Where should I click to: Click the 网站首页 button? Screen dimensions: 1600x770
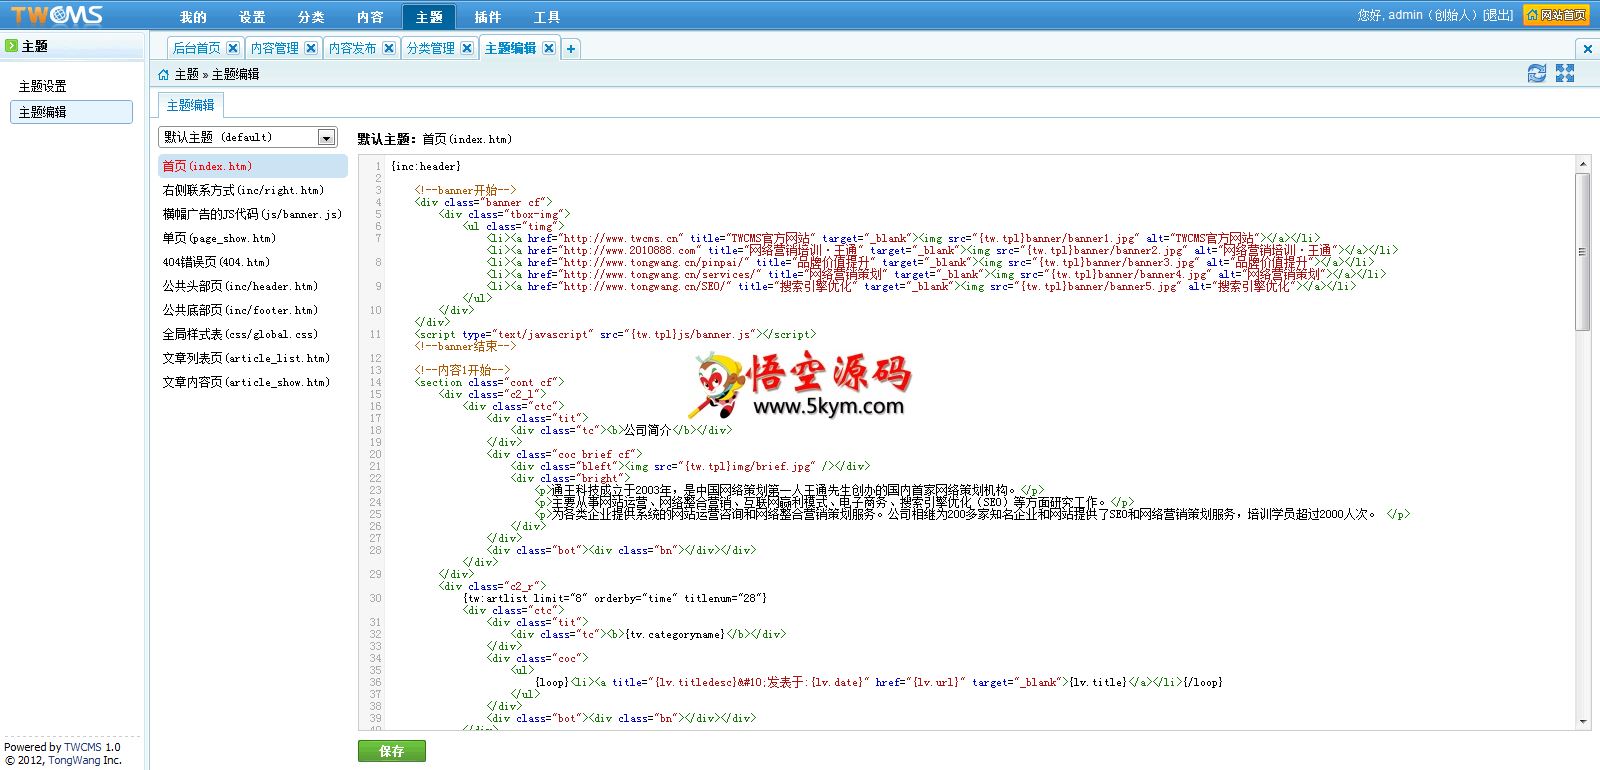1556,15
